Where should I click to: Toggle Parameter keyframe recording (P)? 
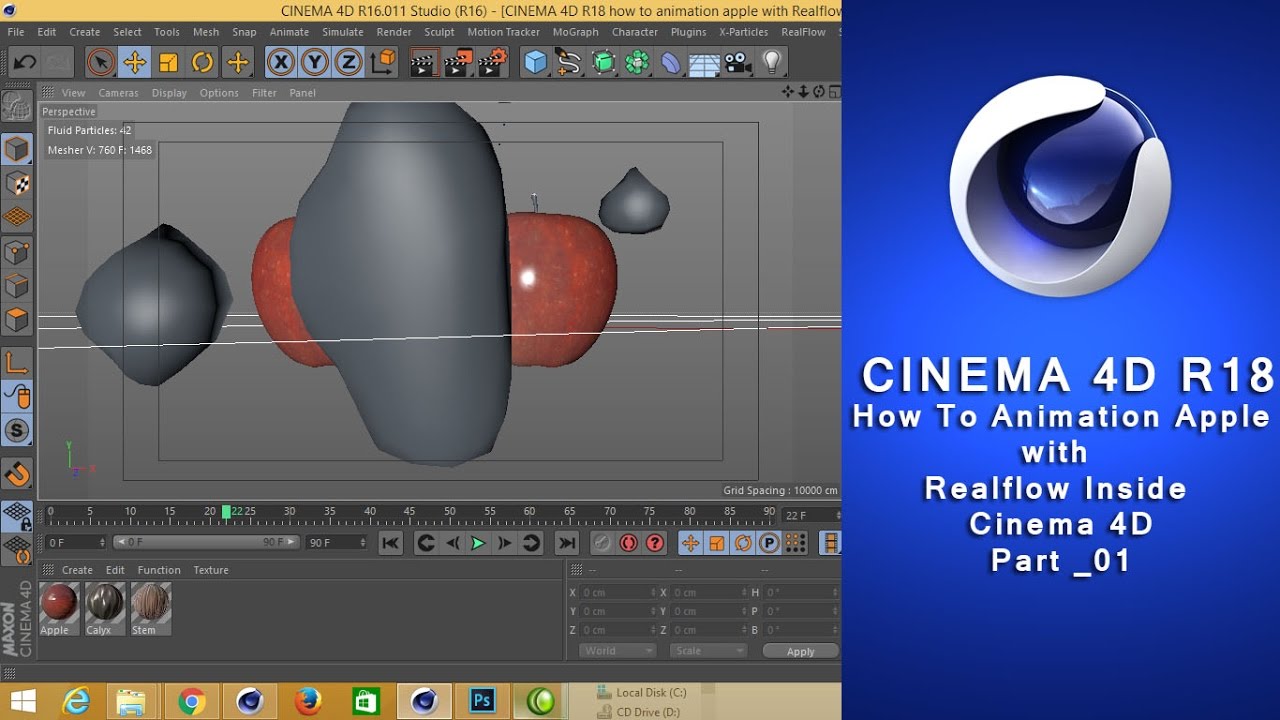coord(769,543)
